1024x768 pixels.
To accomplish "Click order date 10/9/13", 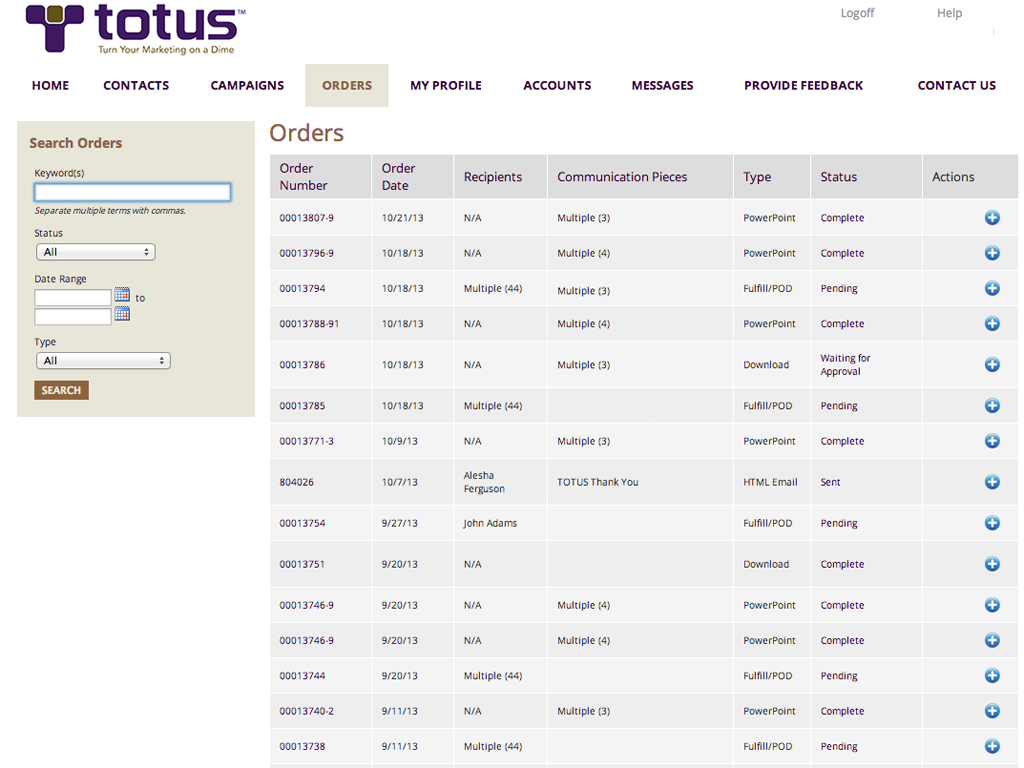I will (400, 441).
